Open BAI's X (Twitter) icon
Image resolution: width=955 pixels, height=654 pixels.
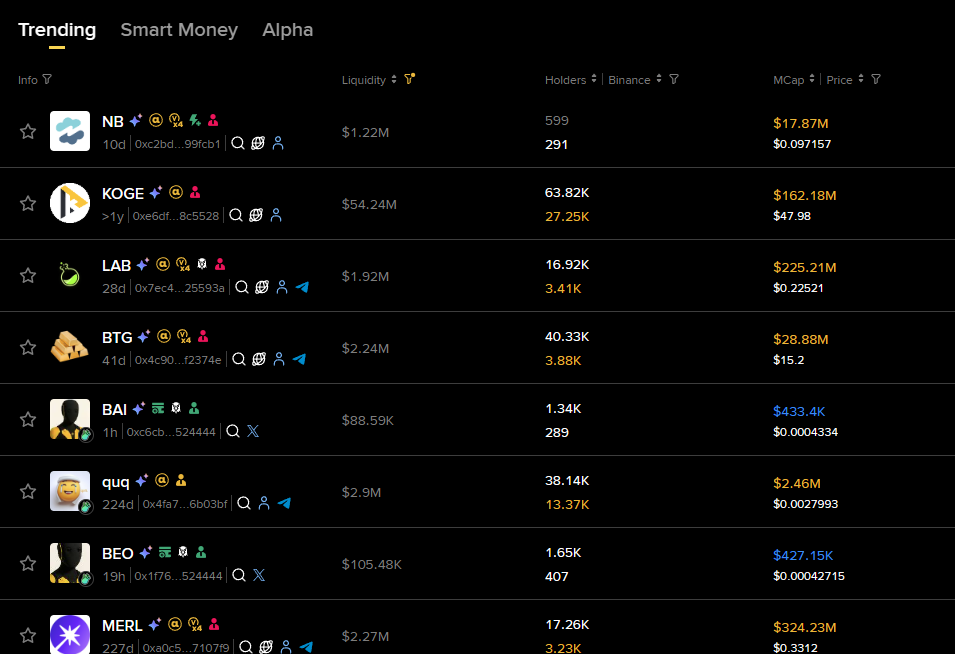click(x=253, y=431)
